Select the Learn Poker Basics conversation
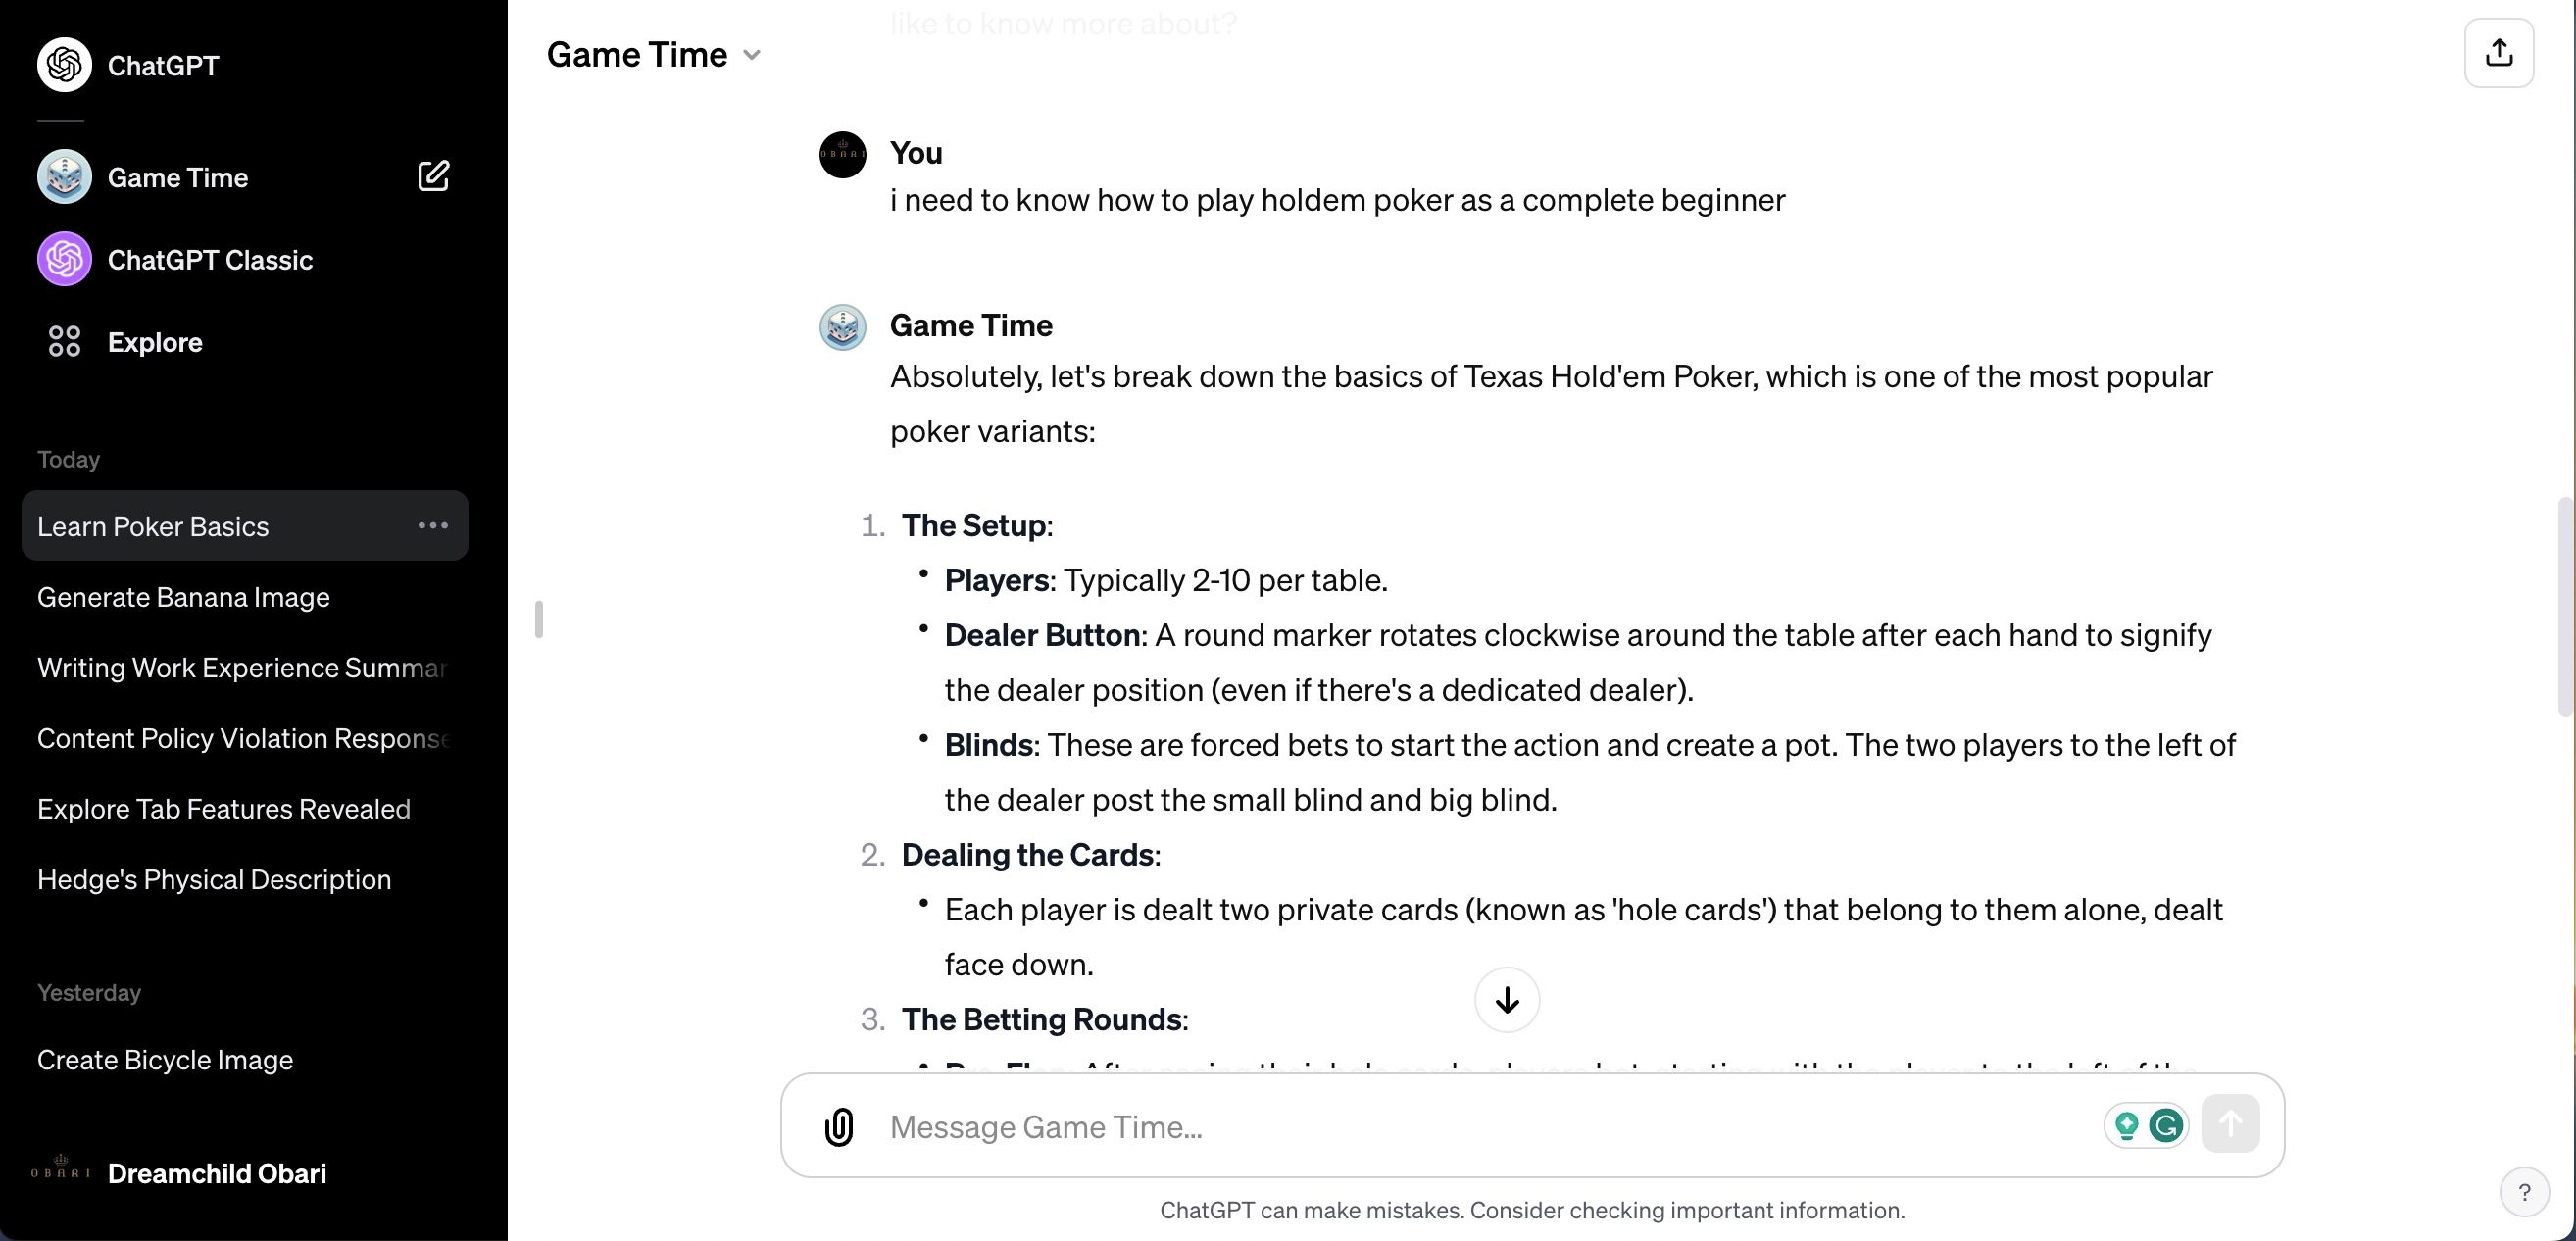The height and width of the screenshot is (1241, 2576). click(x=153, y=525)
